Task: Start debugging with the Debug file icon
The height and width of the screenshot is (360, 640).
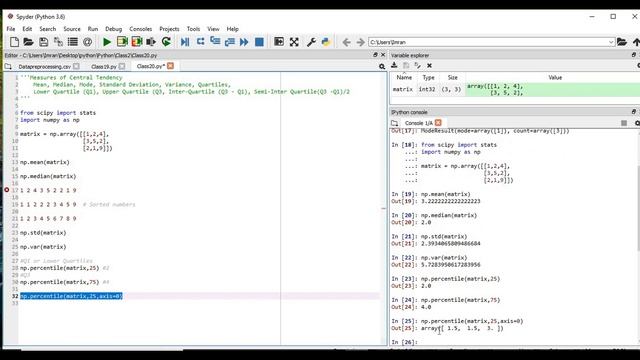Action: (x=185, y=42)
